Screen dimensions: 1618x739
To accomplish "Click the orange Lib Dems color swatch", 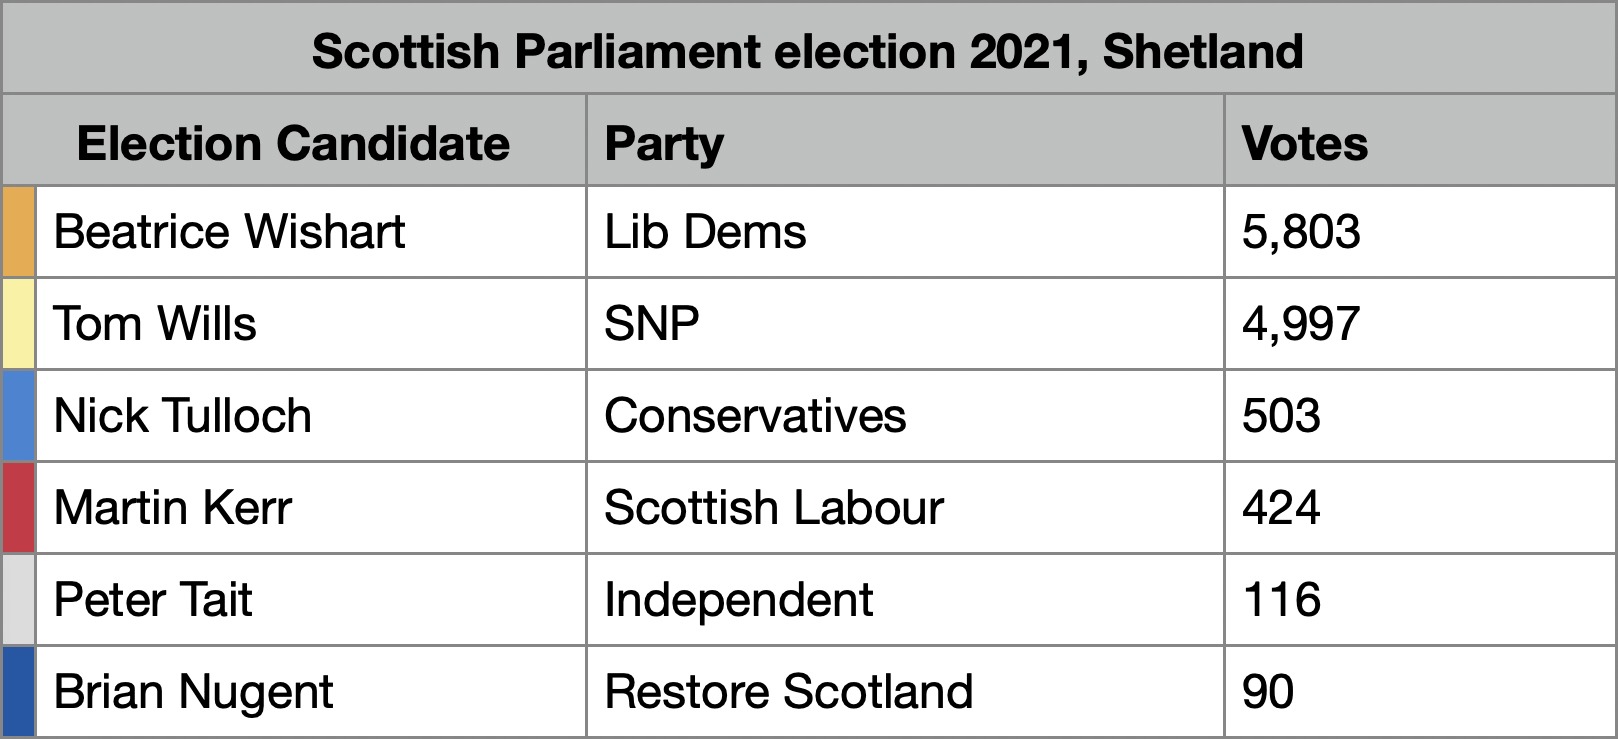I will (19, 232).
